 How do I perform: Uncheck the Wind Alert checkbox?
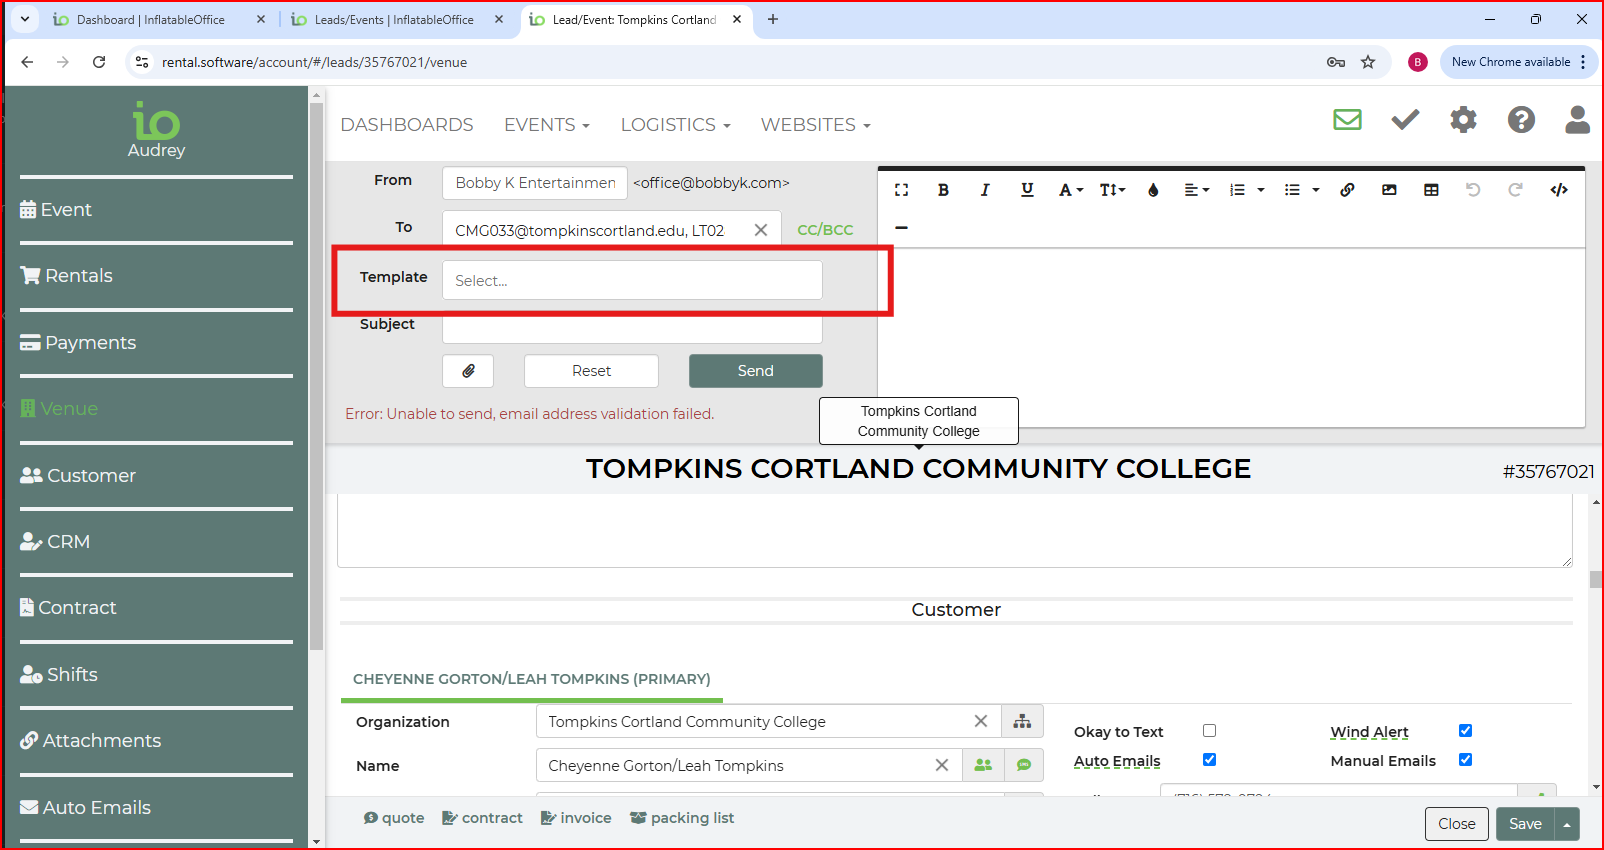point(1465,731)
